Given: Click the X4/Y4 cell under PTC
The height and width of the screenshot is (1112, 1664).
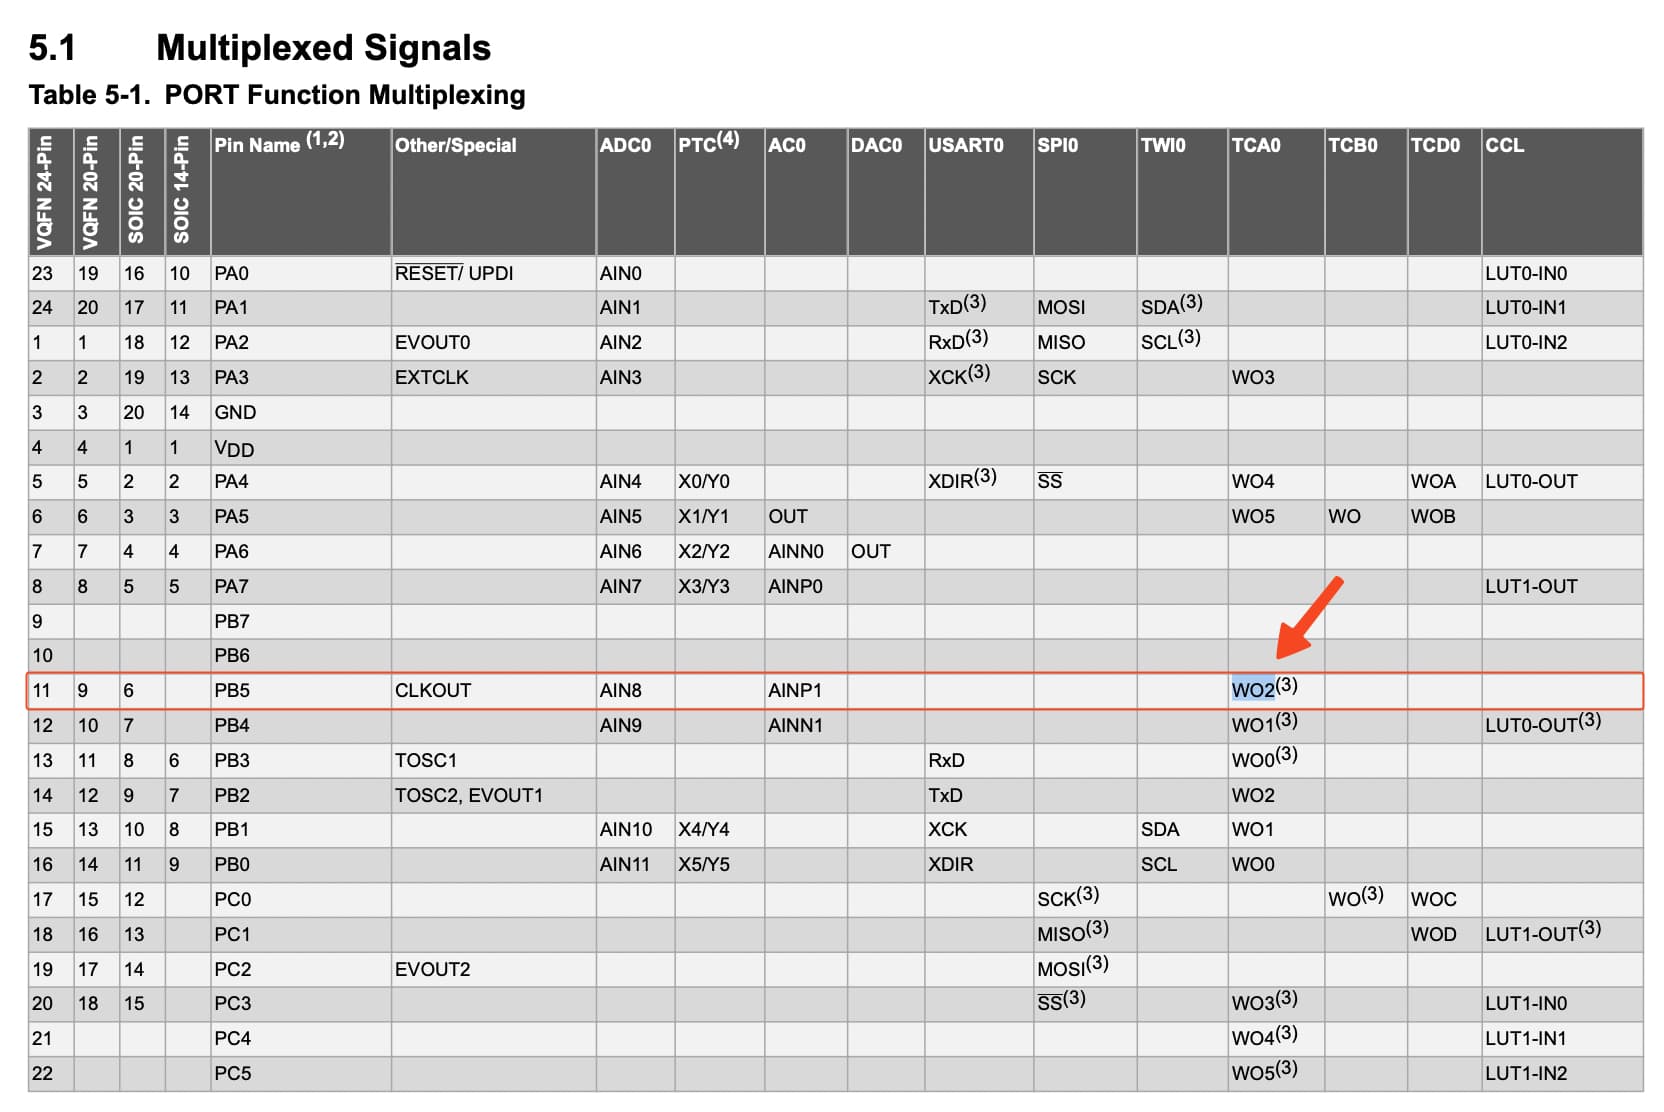Looking at the screenshot, I should click(703, 829).
